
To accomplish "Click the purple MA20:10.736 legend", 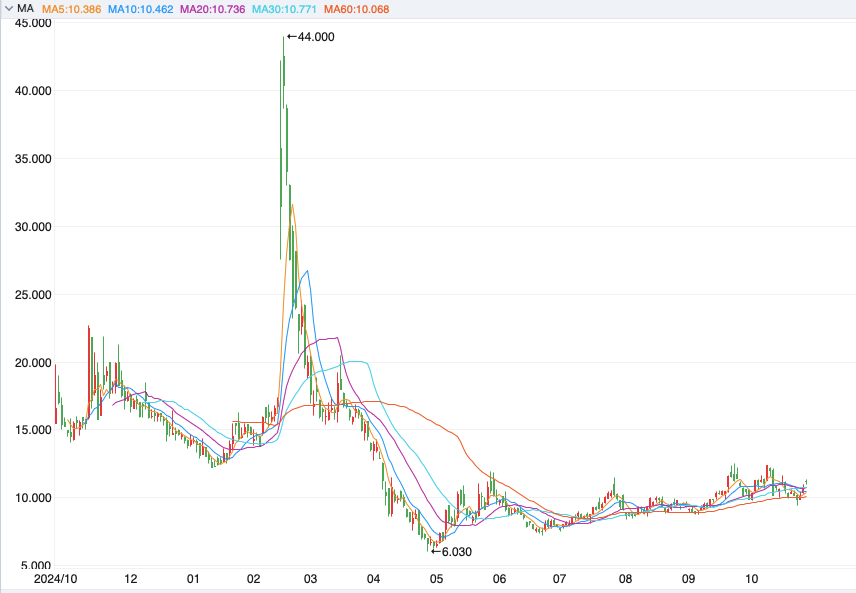I will pyautogui.click(x=210, y=9).
